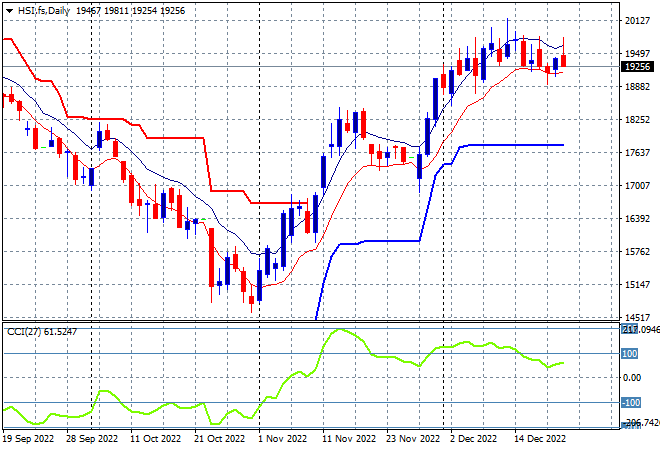Image resolution: width=660 pixels, height=450 pixels.
Task: Click the 14 Dec 2022 date label
Action: (540, 439)
